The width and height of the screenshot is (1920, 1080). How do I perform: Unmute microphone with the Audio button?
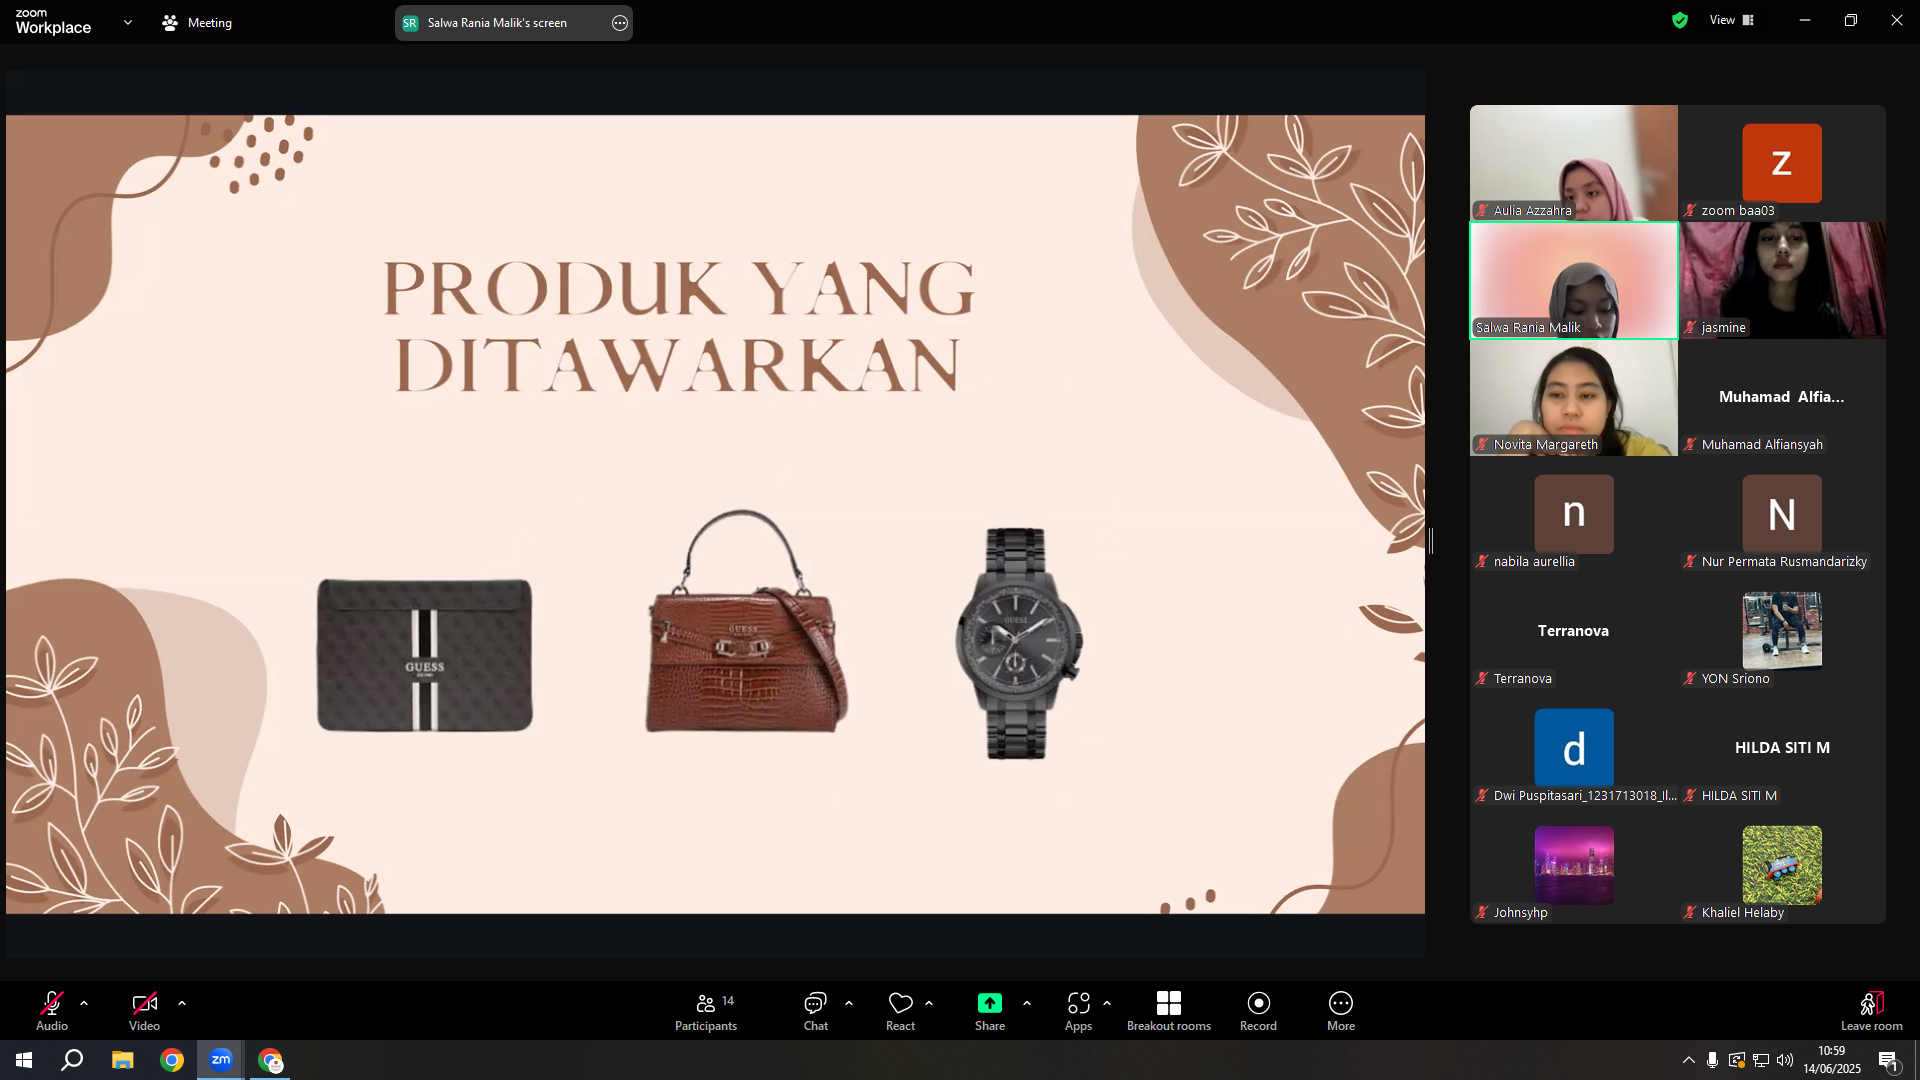point(52,1010)
